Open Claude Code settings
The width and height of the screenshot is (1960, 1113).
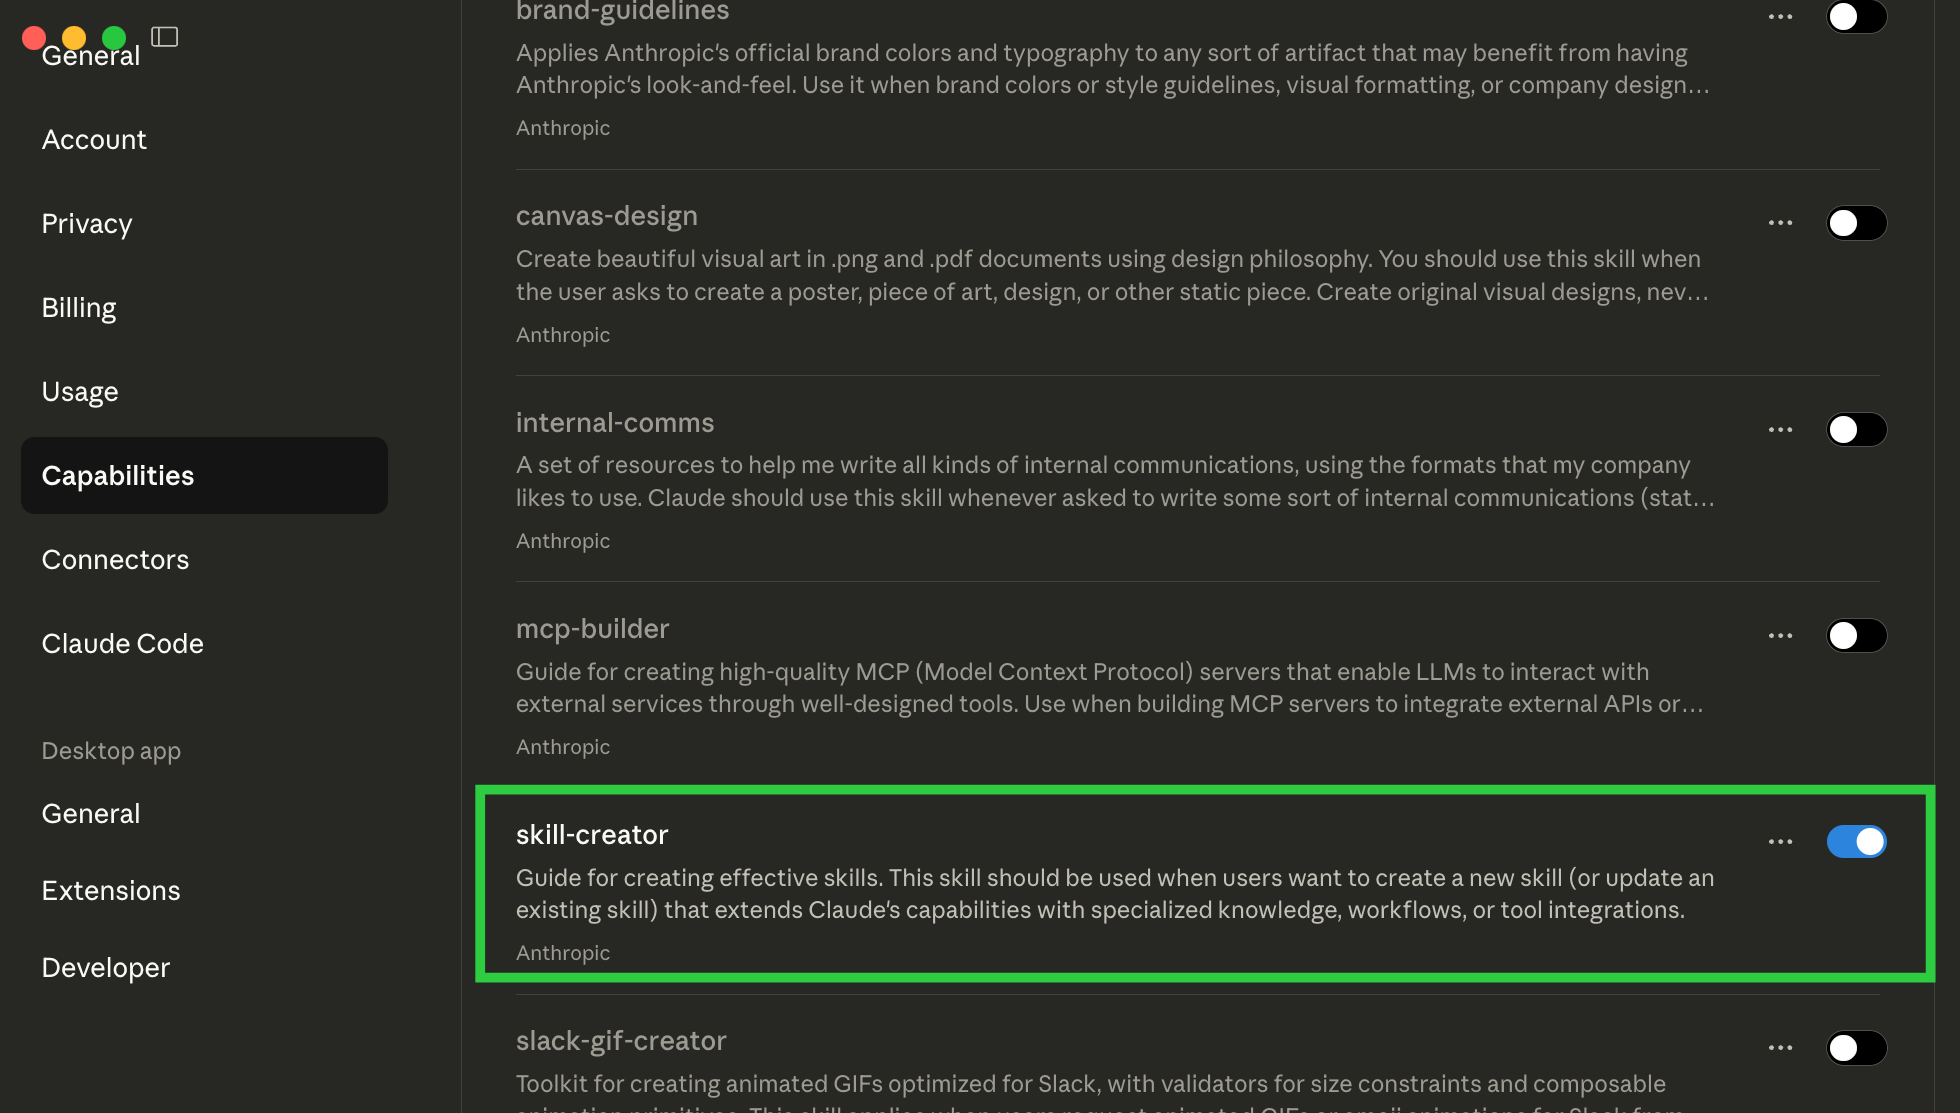pyautogui.click(x=122, y=644)
